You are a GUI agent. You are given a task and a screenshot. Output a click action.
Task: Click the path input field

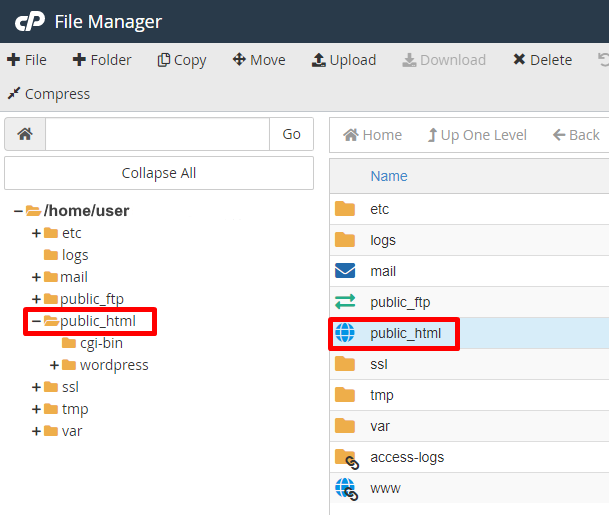157,134
